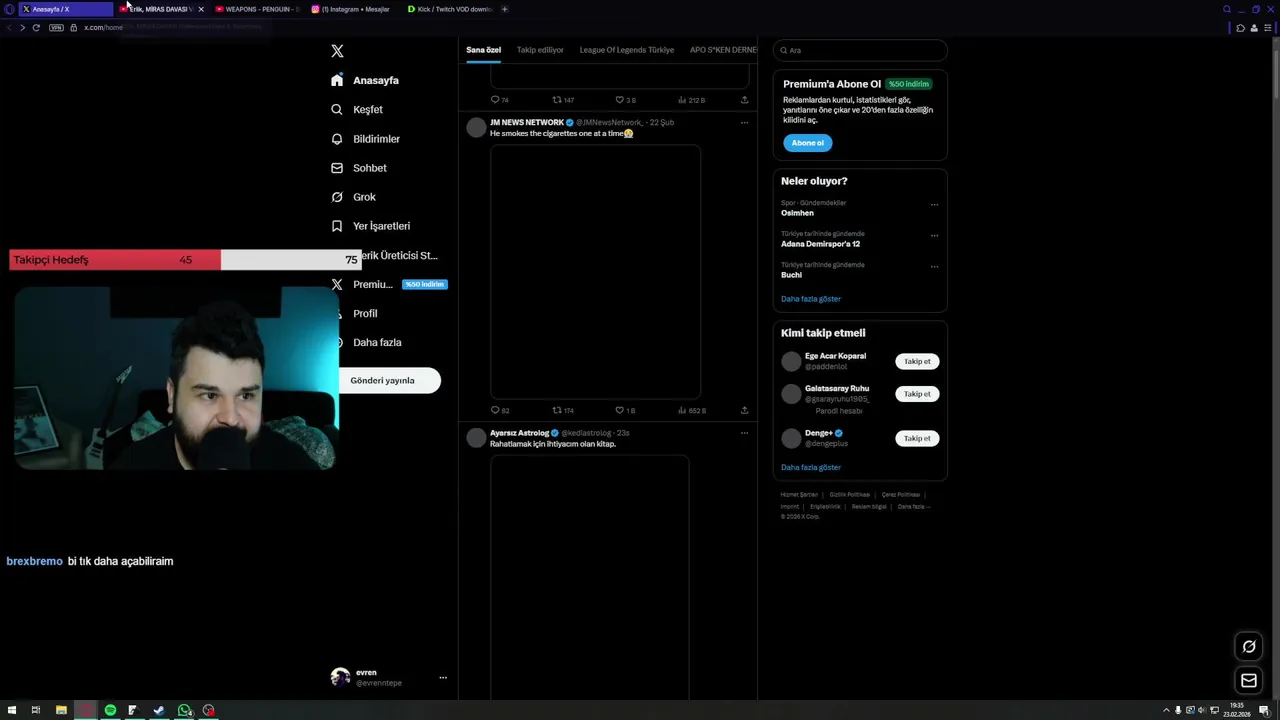Open Yer İşaretleri bookmarks
The width and height of the screenshot is (1280, 720).
pyautogui.click(x=370, y=226)
